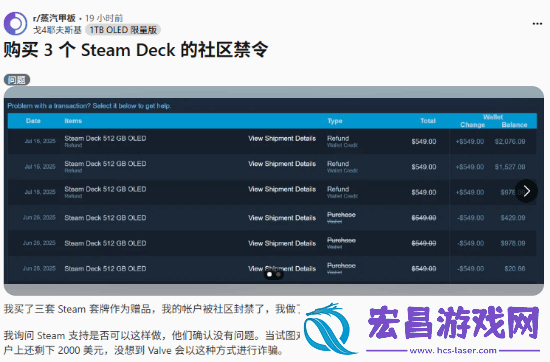Viewport: 550px width, 362px height.
Task: Select the first carousel dot indicator
Action: [x=269, y=274]
